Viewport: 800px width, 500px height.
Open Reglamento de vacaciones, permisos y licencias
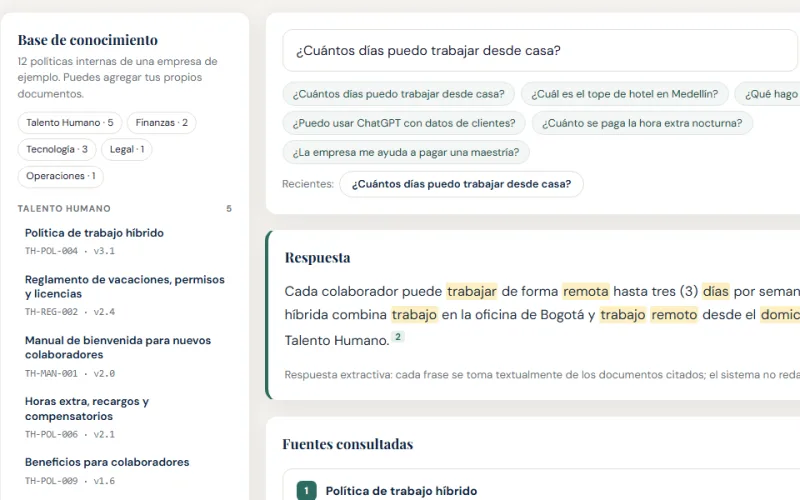(125, 286)
